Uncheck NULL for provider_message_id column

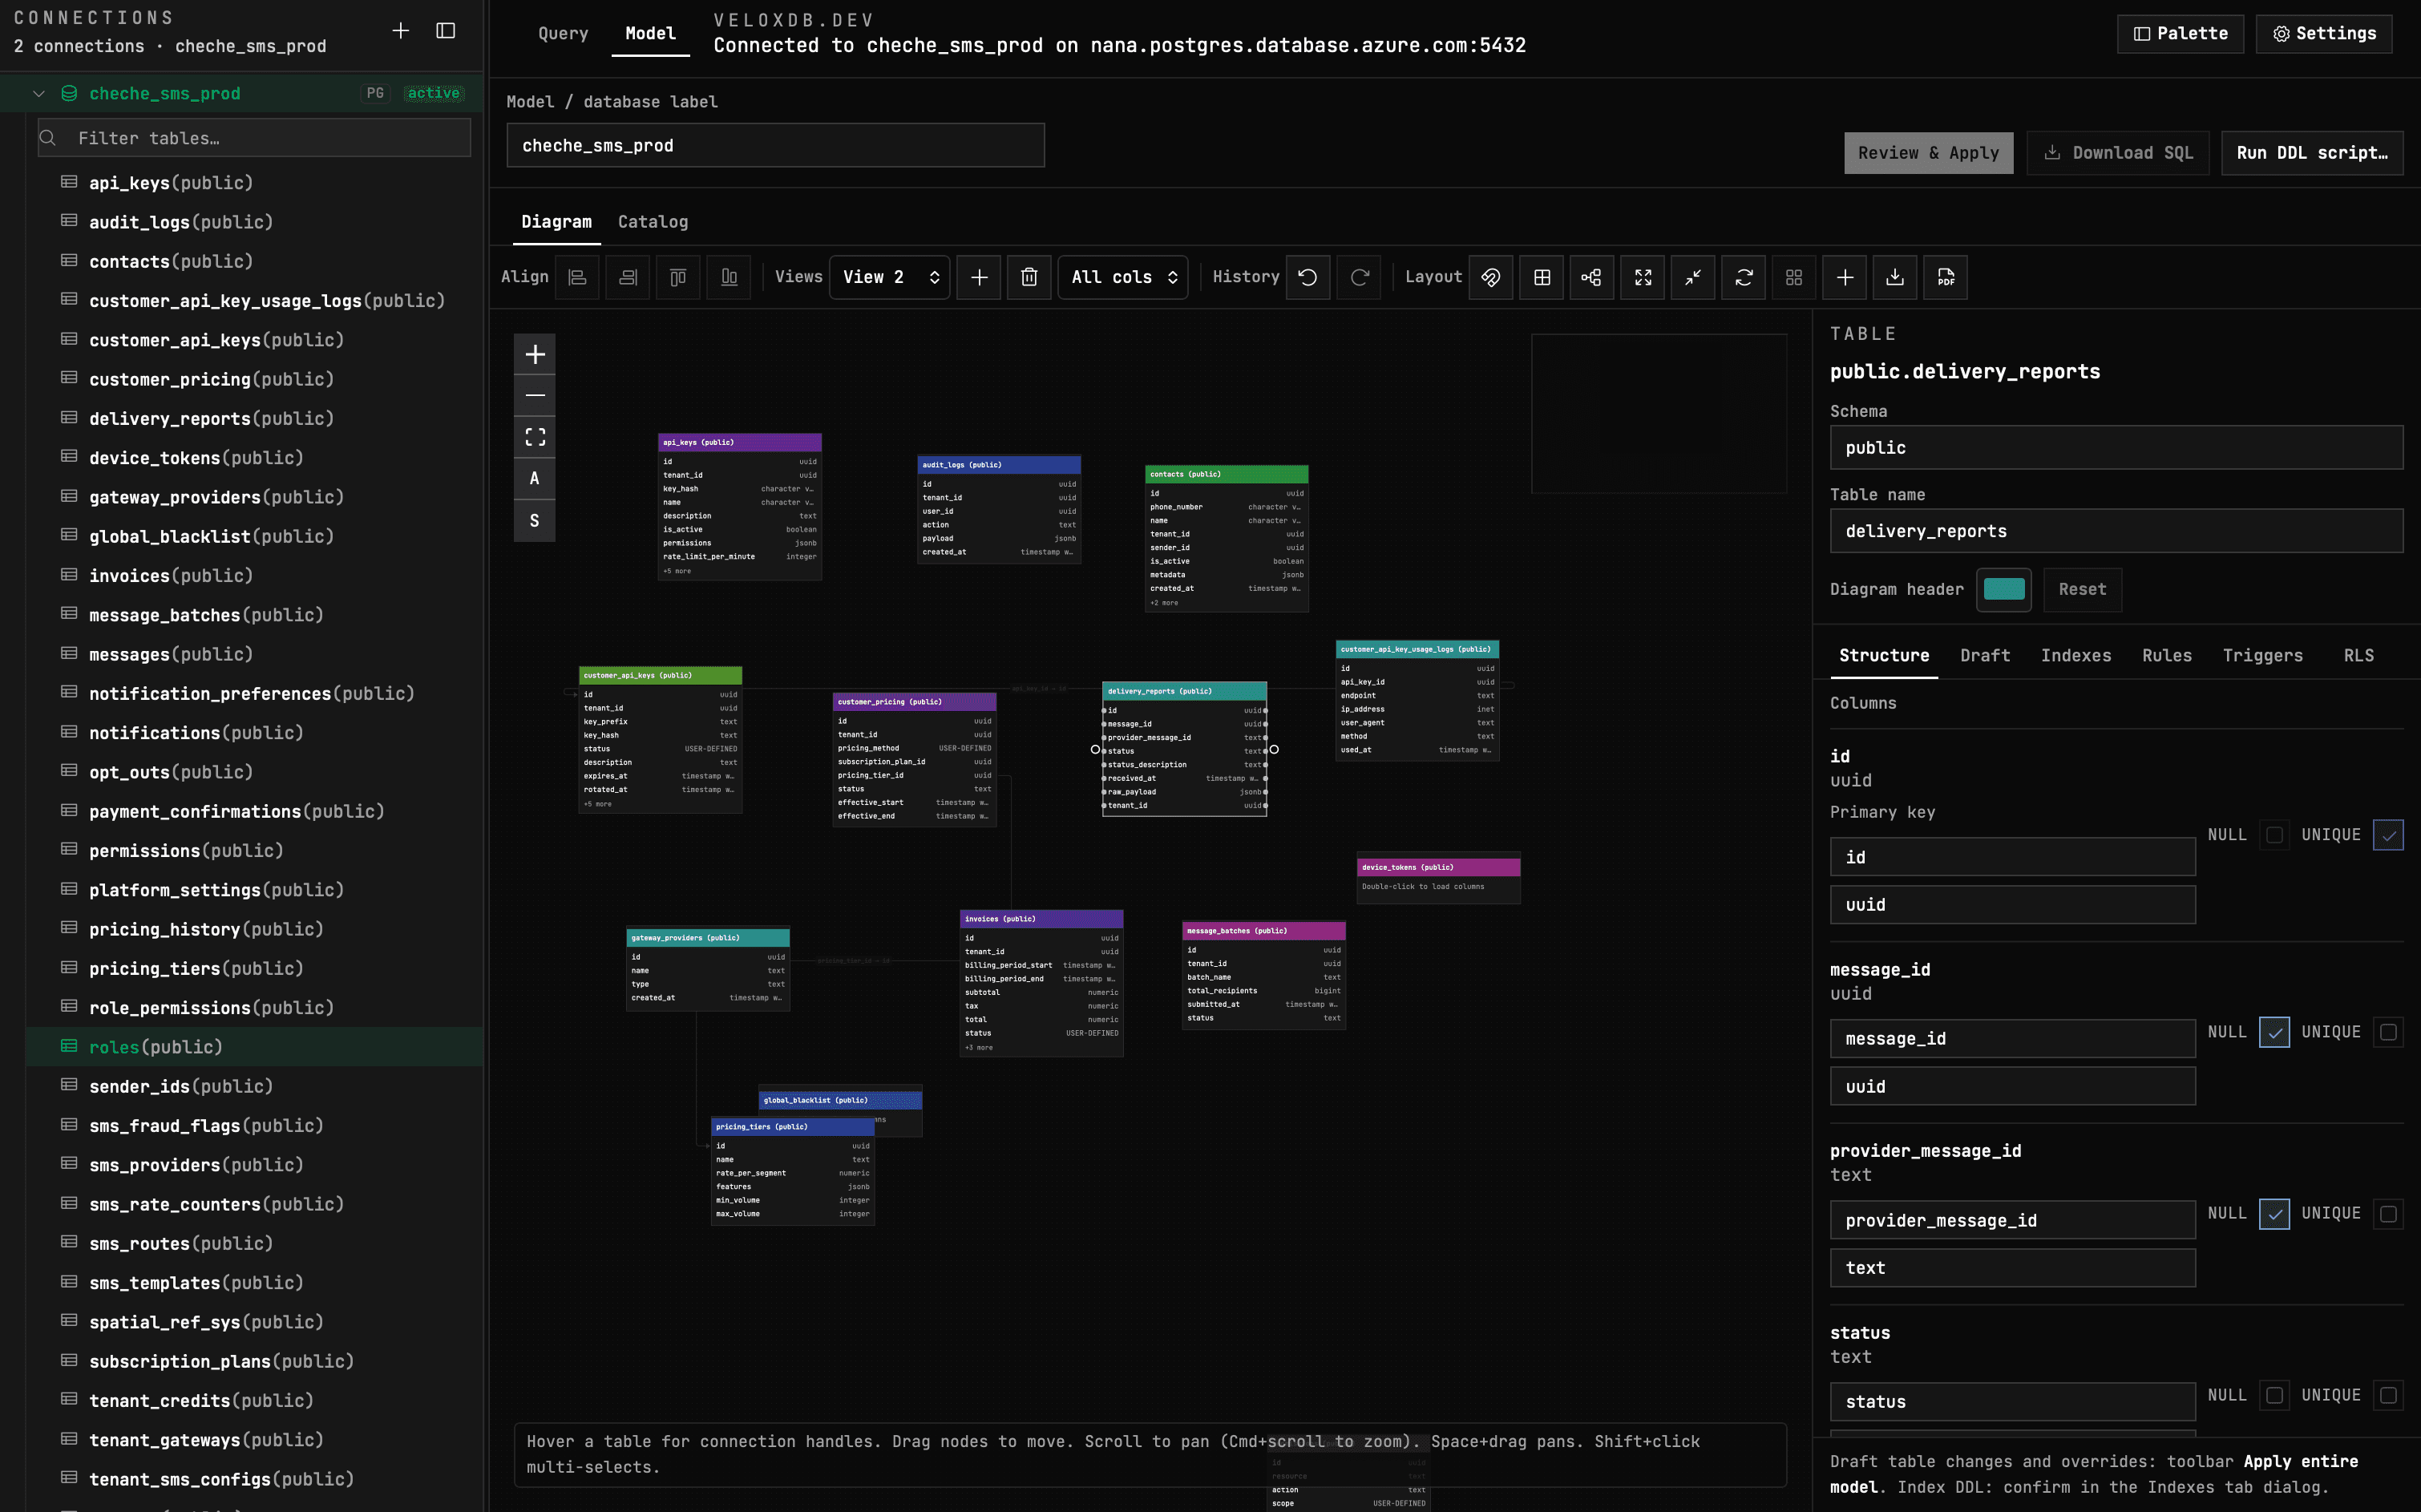click(2274, 1214)
